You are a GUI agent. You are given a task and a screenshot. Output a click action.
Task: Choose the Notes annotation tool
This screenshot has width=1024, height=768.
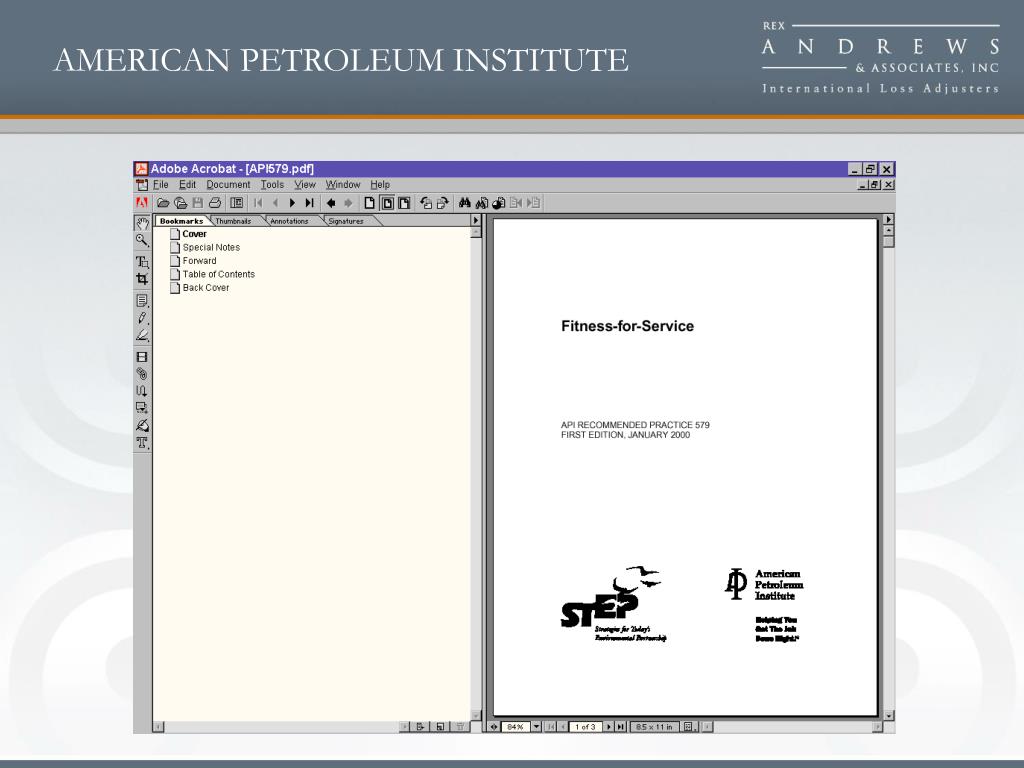[142, 300]
